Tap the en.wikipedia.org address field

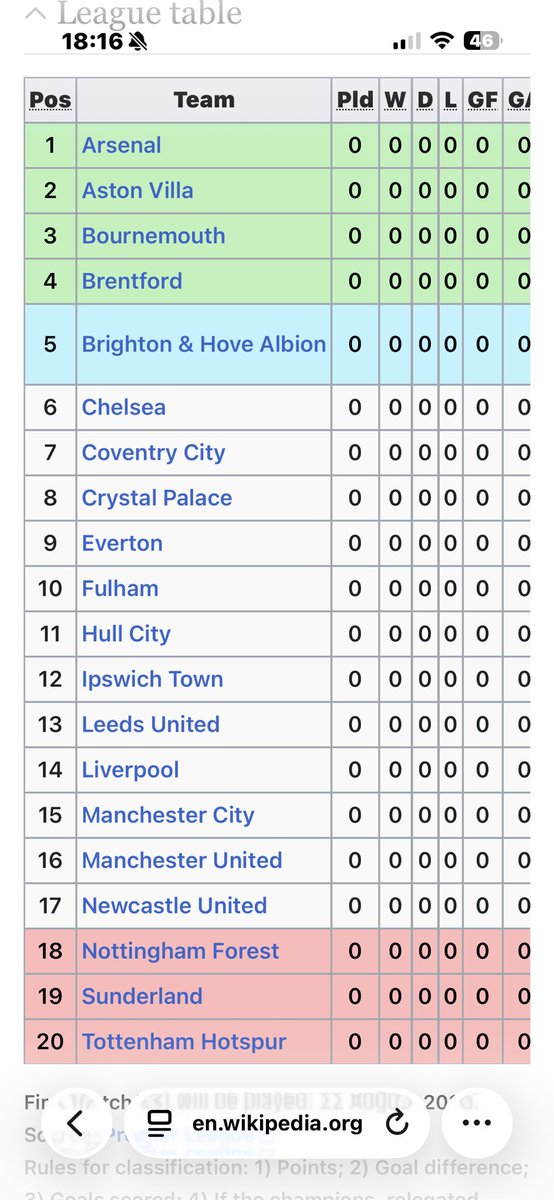point(276,1123)
